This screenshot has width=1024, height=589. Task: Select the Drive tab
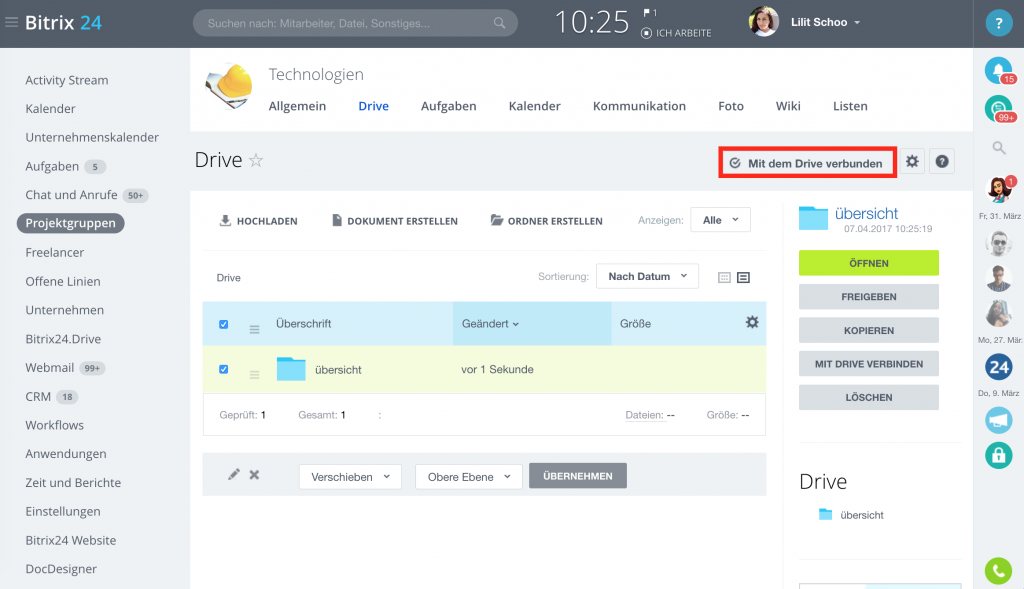[374, 106]
